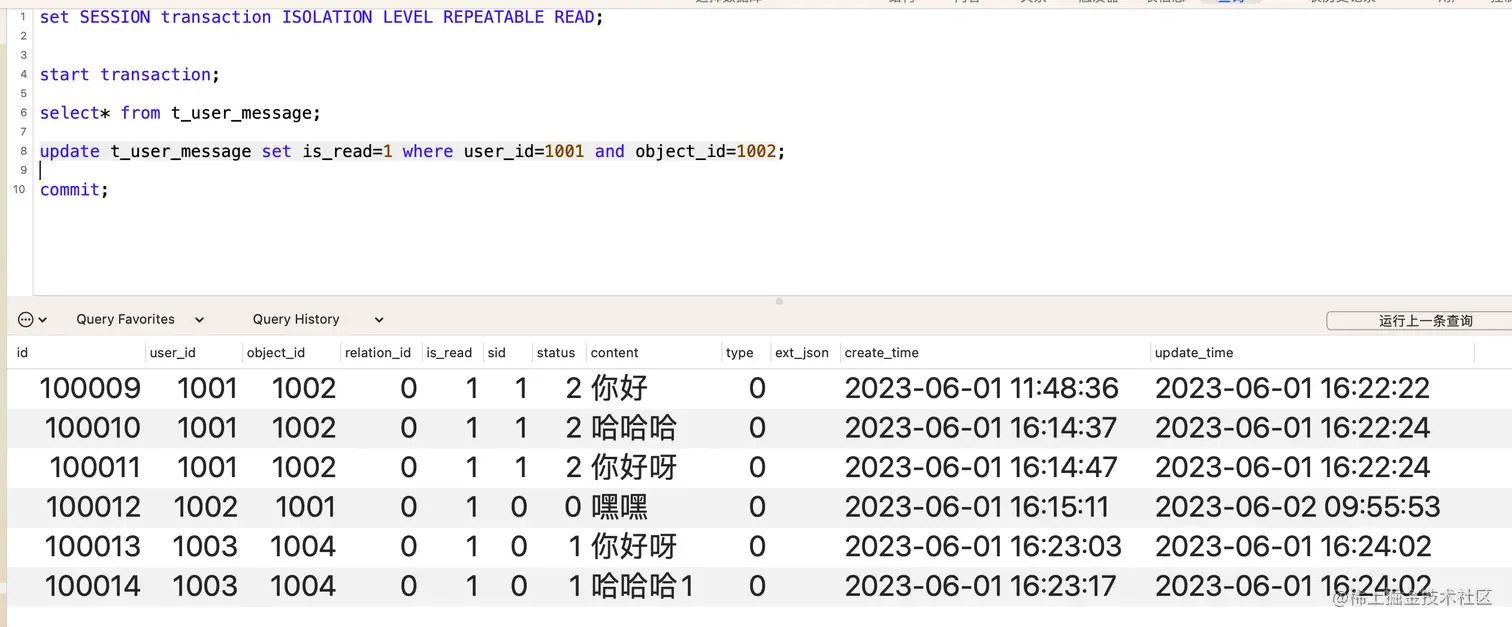
Task: Click the 'select* from t_user_message;' line
Action: [180, 113]
